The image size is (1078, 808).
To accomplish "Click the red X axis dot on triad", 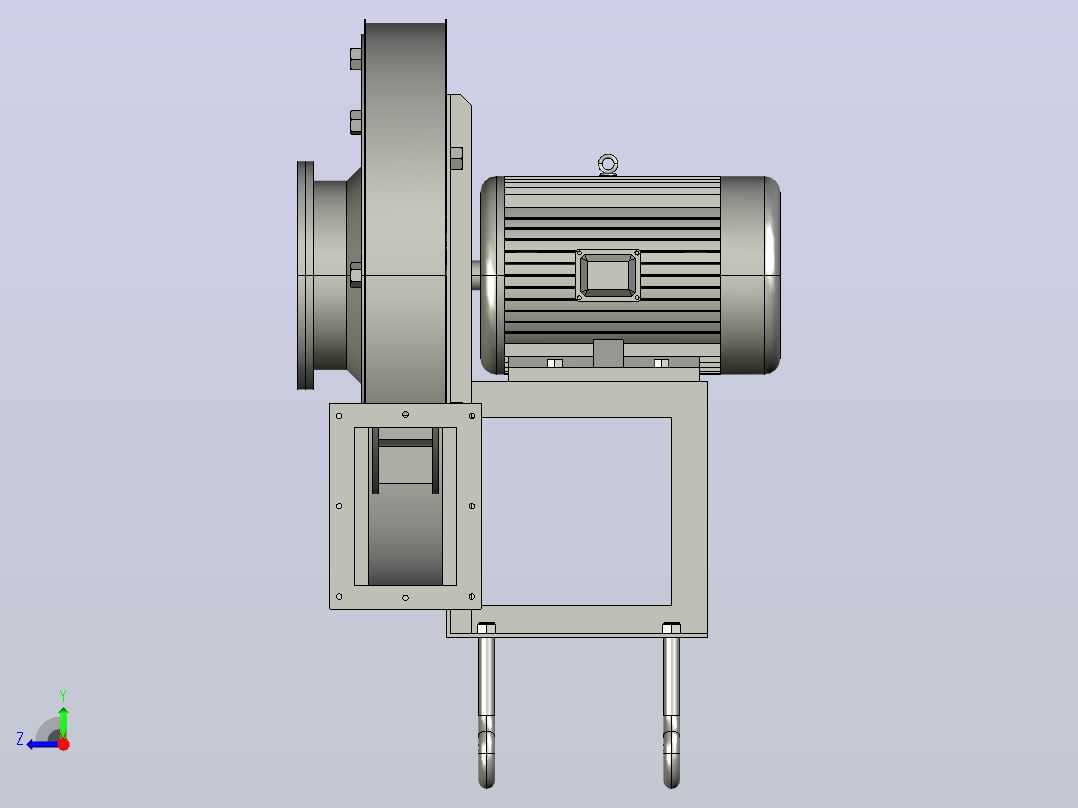I will [x=63, y=744].
